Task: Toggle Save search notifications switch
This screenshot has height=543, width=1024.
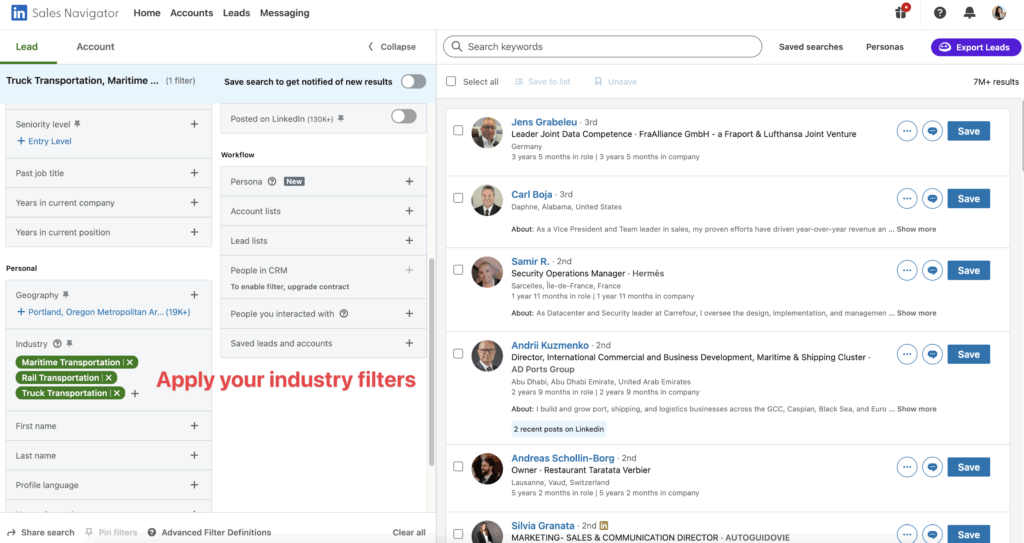Action: tap(413, 82)
